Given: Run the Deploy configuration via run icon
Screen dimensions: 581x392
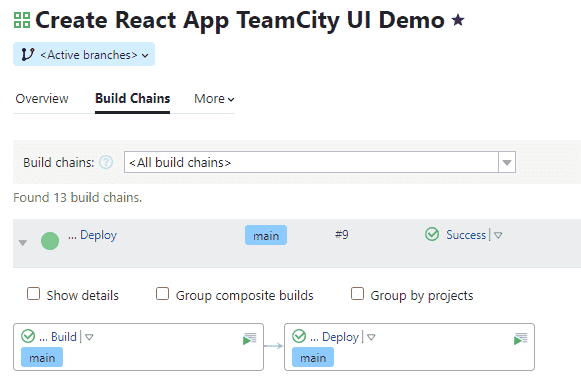Looking at the screenshot, I should (521, 338).
